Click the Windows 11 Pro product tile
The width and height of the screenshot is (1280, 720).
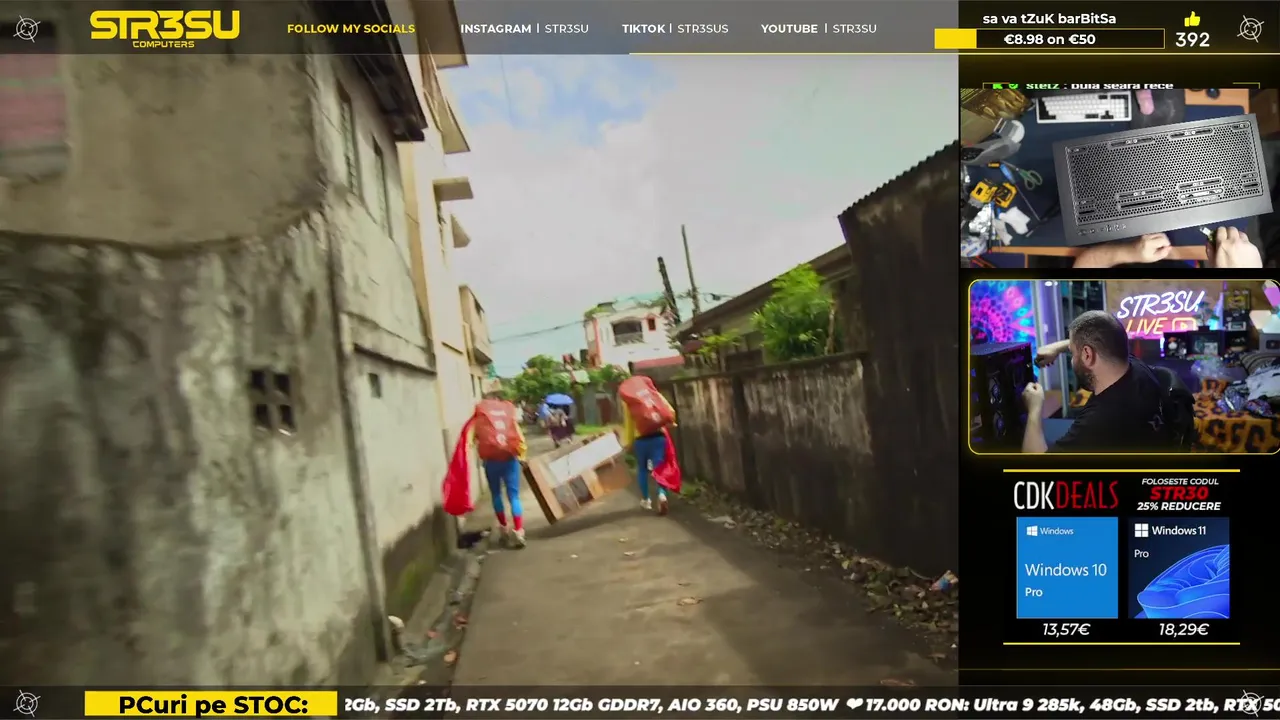click(1179, 567)
